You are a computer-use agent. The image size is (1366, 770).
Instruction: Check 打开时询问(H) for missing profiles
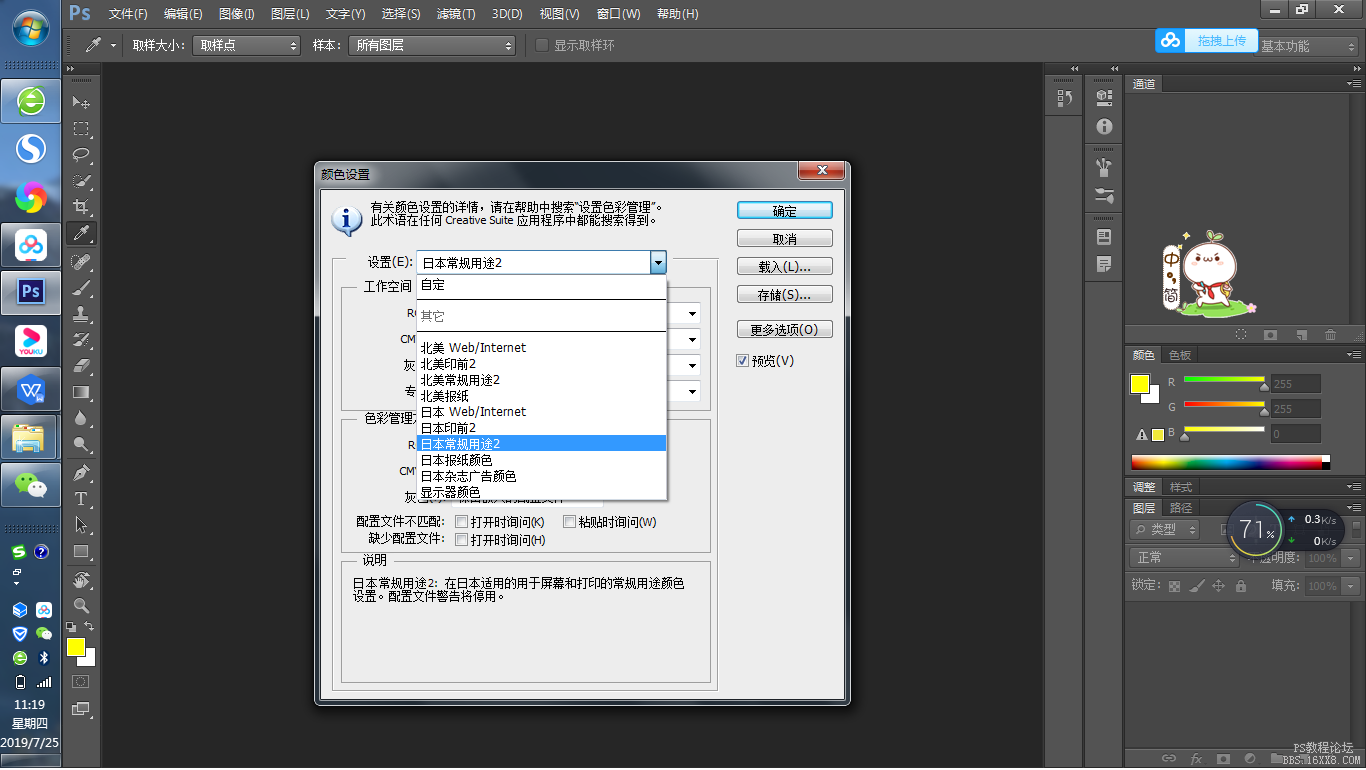[x=461, y=540]
